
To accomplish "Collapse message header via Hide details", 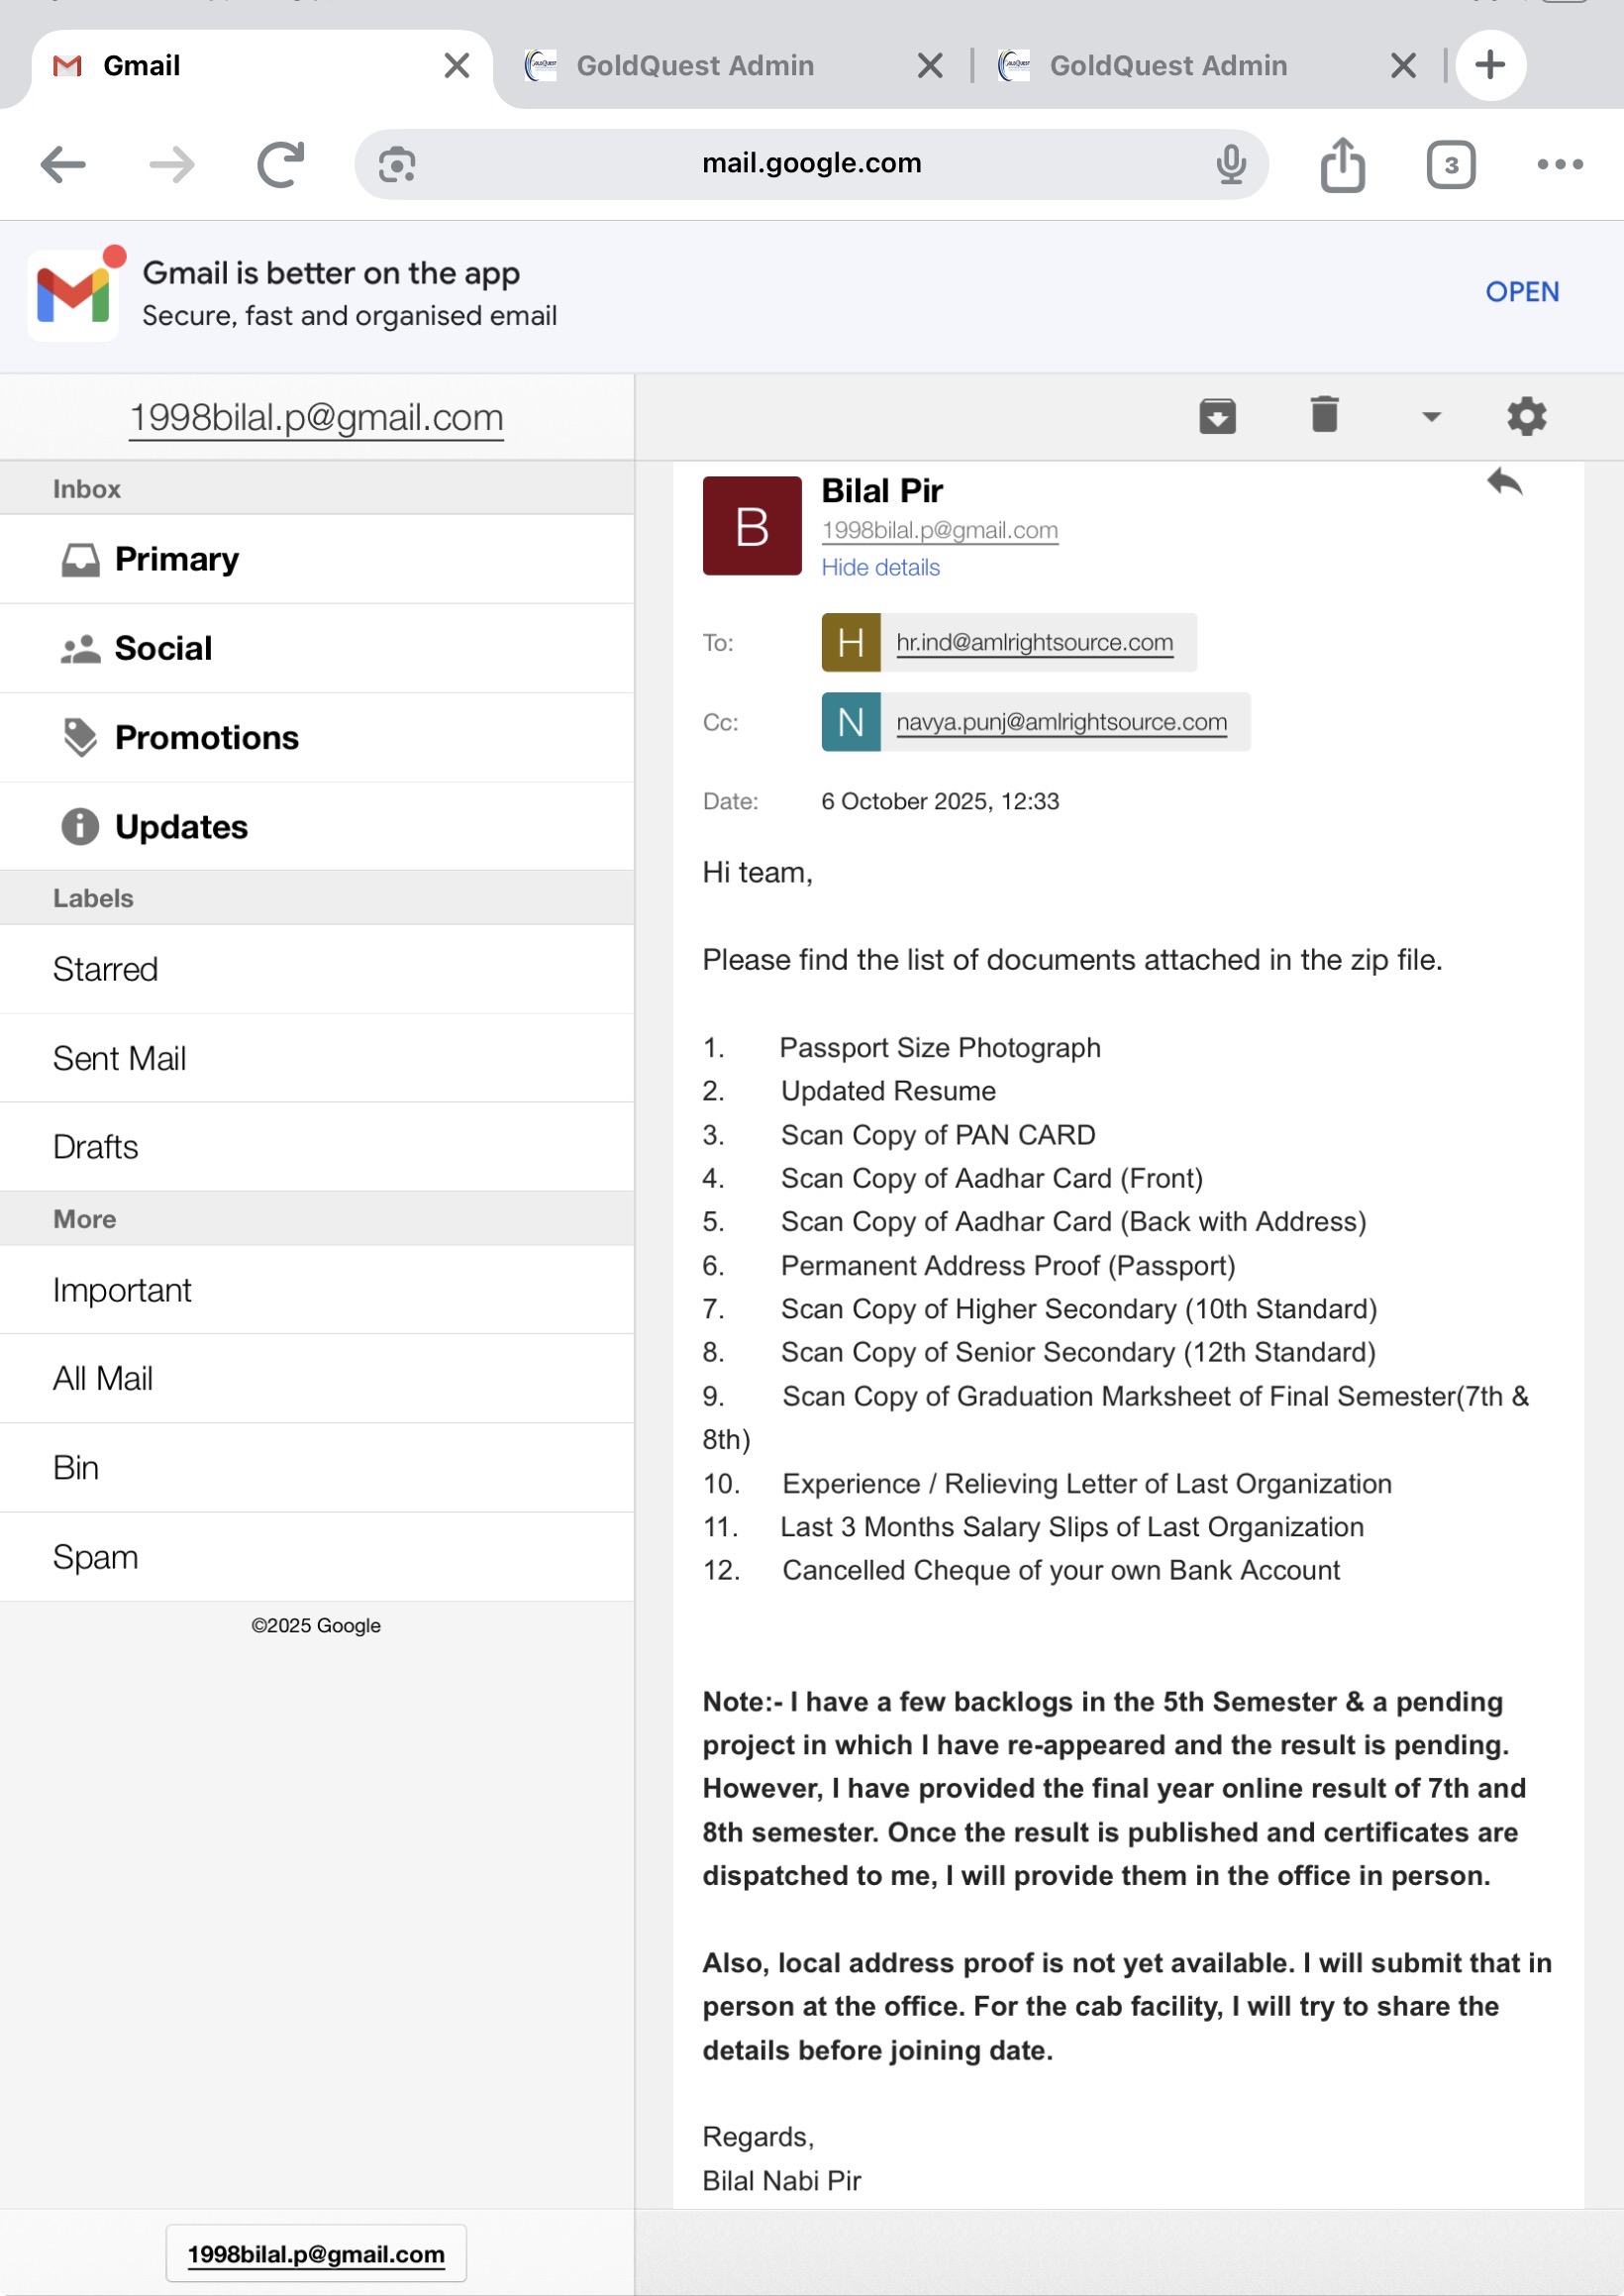I will click(880, 567).
